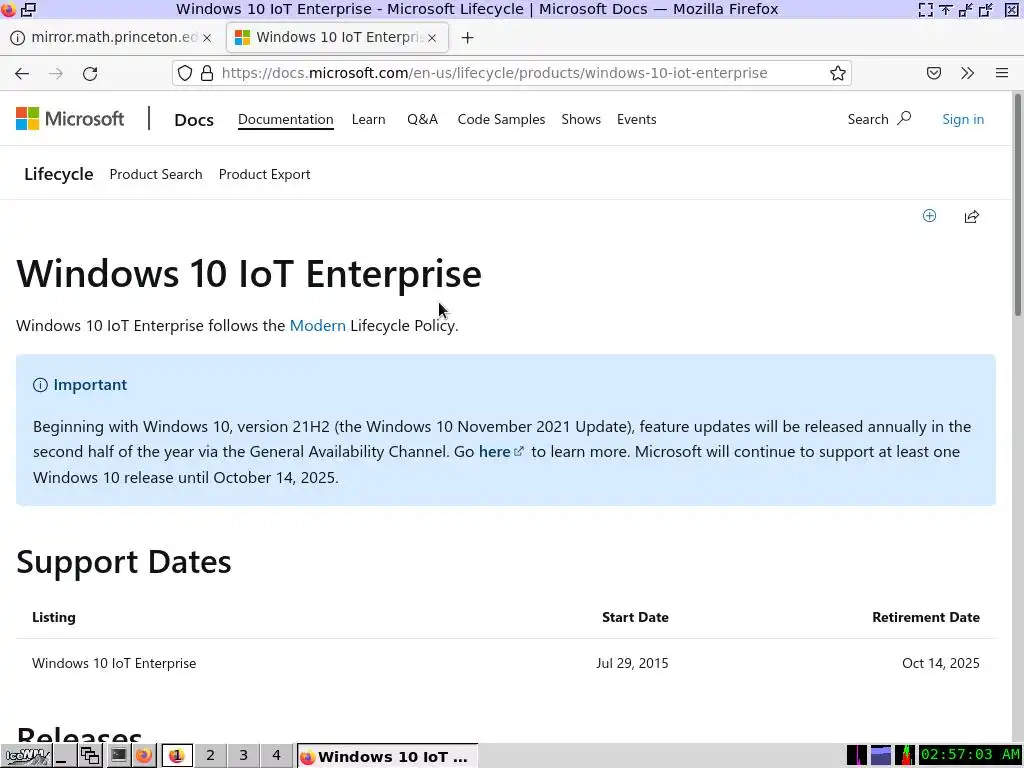Click the tracking protection shield icon
The height and width of the screenshot is (768, 1024).
(185, 73)
